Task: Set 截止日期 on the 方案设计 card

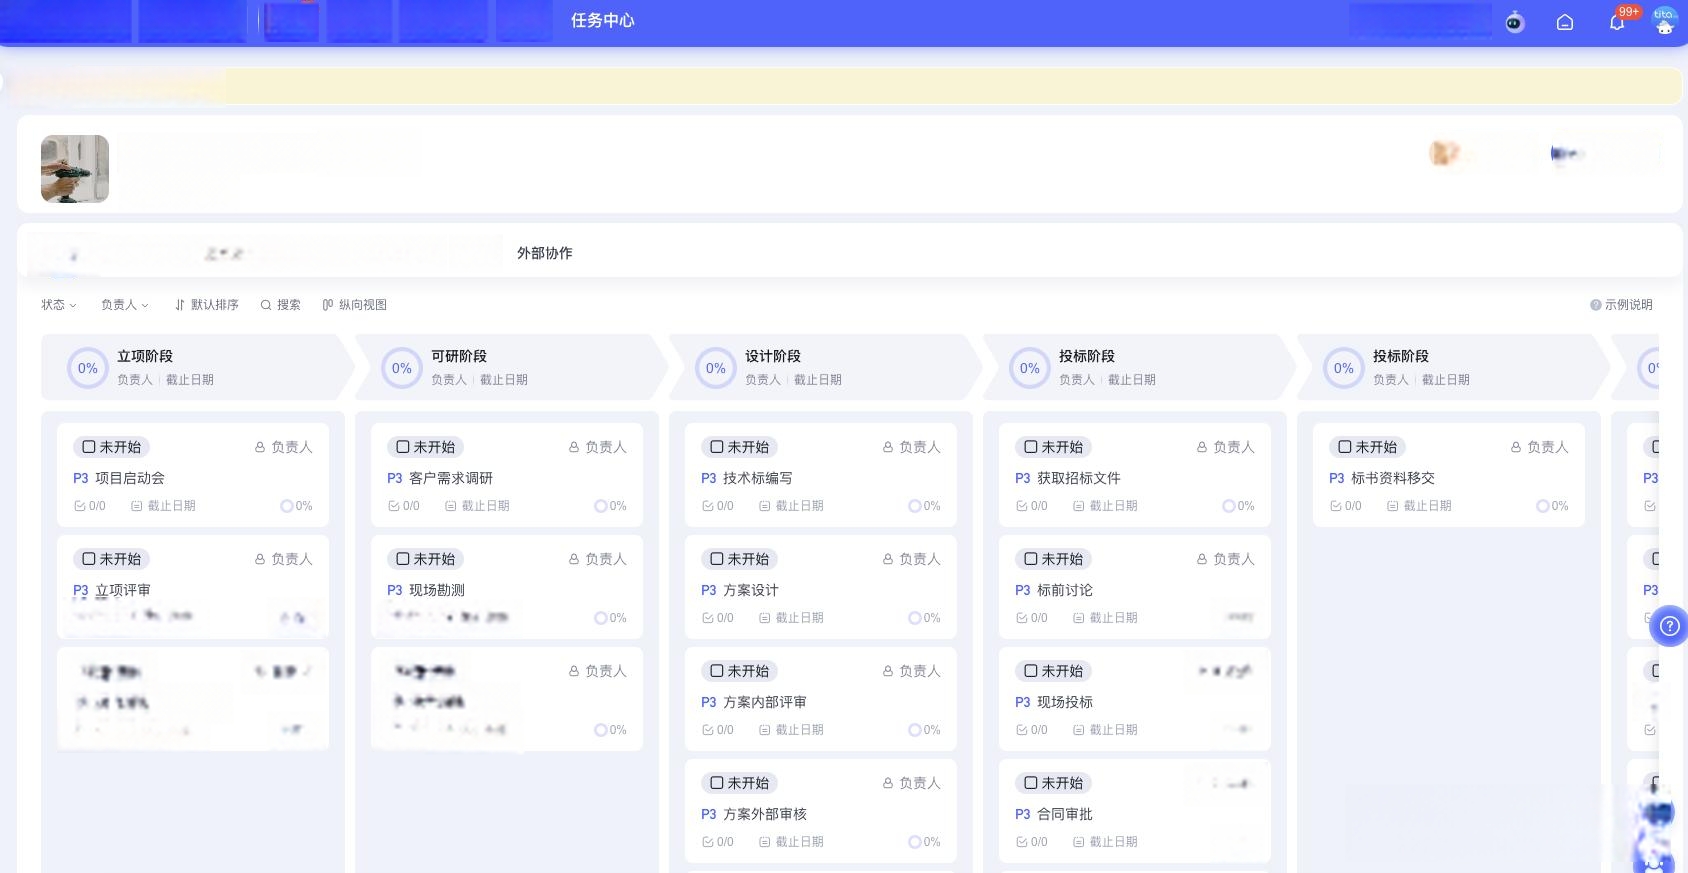Action: 792,618
